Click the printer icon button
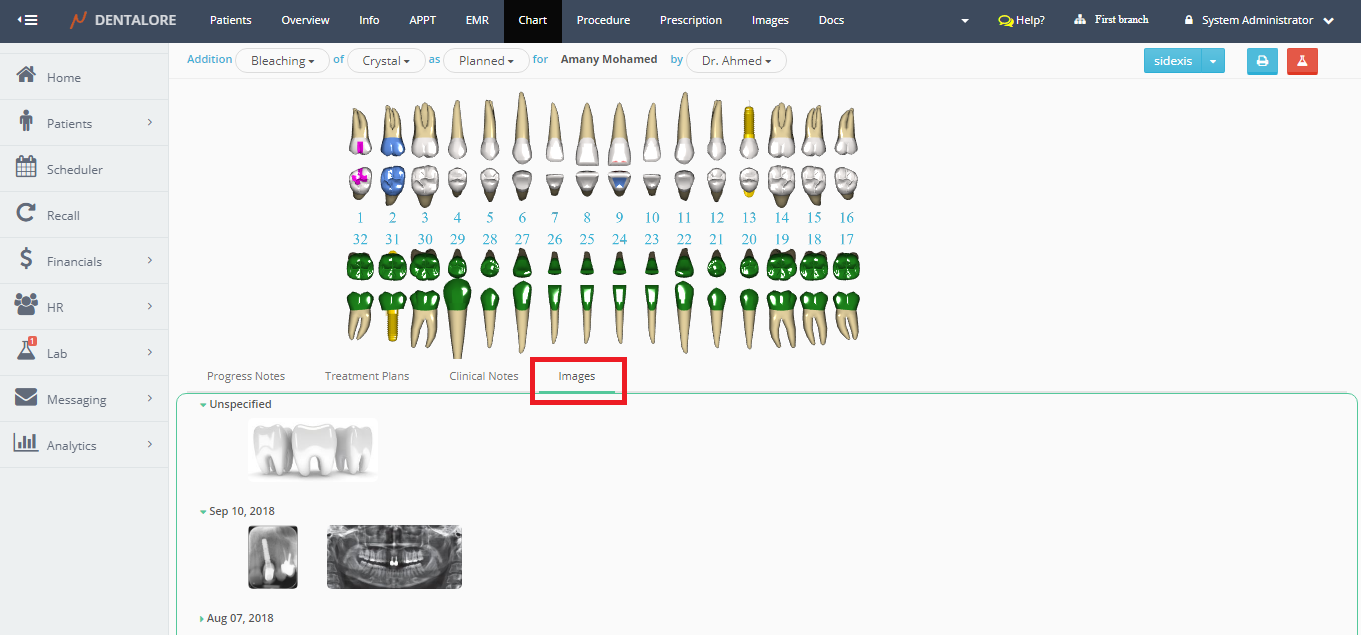1361x635 pixels. point(1262,61)
